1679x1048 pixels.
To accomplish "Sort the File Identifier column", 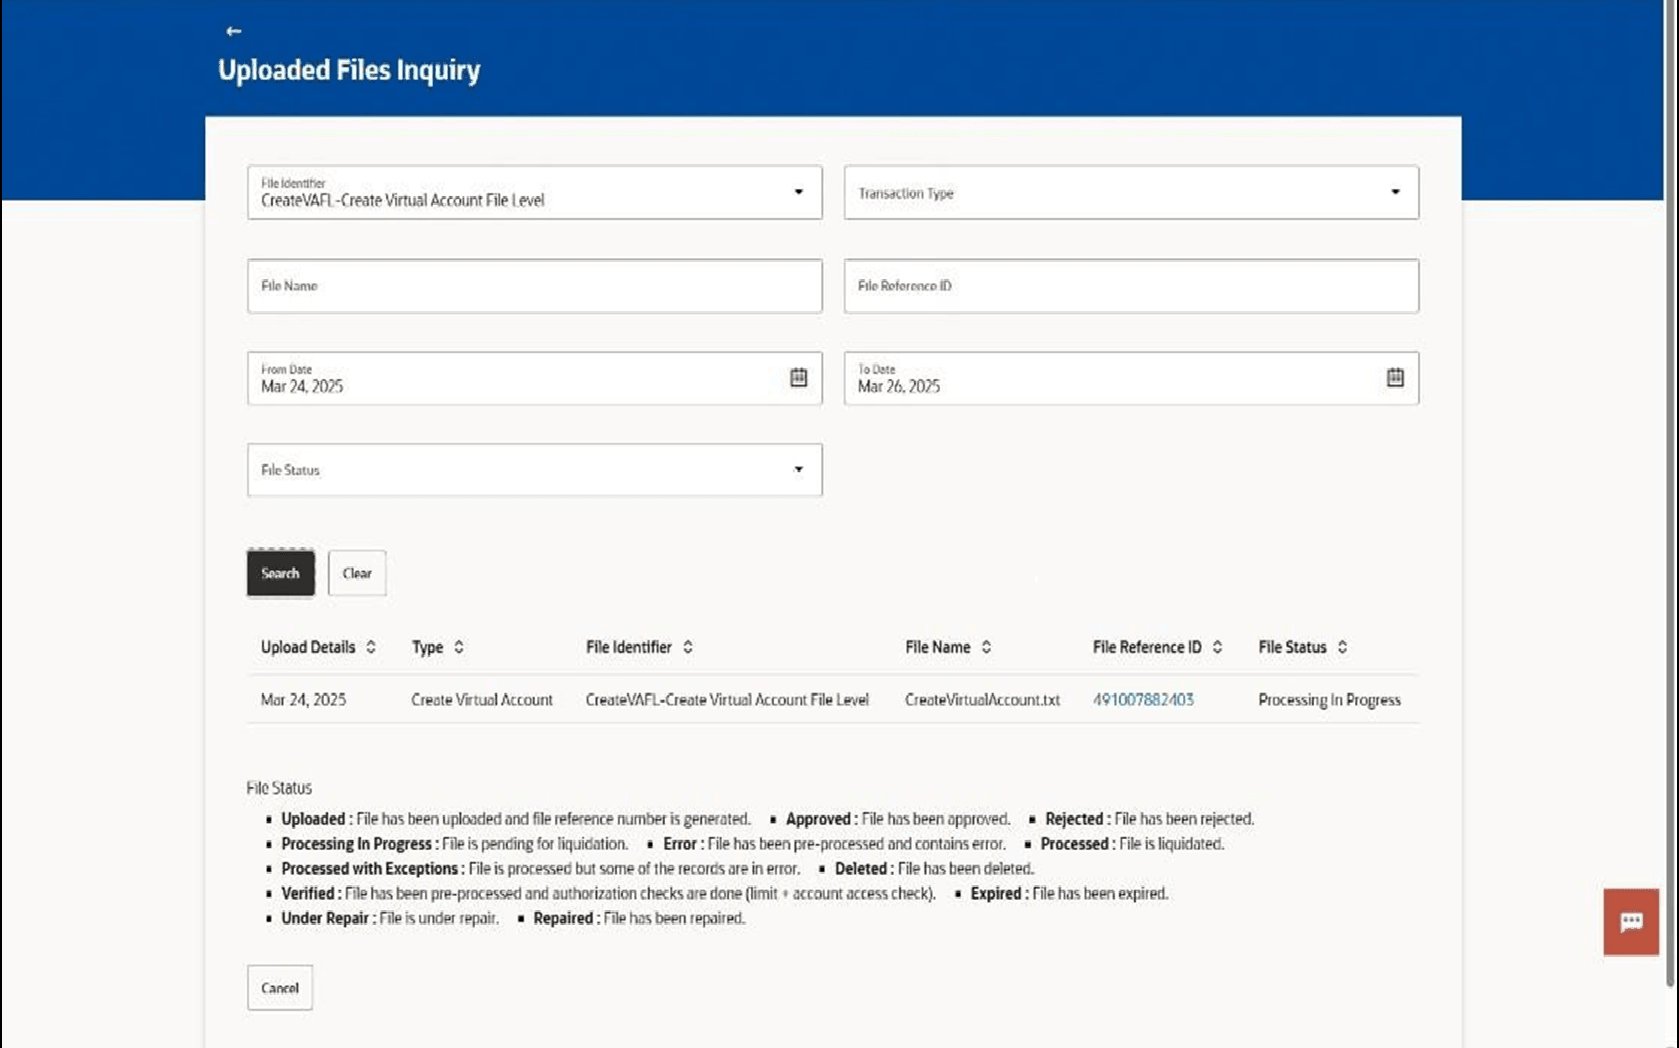I will tap(687, 647).
